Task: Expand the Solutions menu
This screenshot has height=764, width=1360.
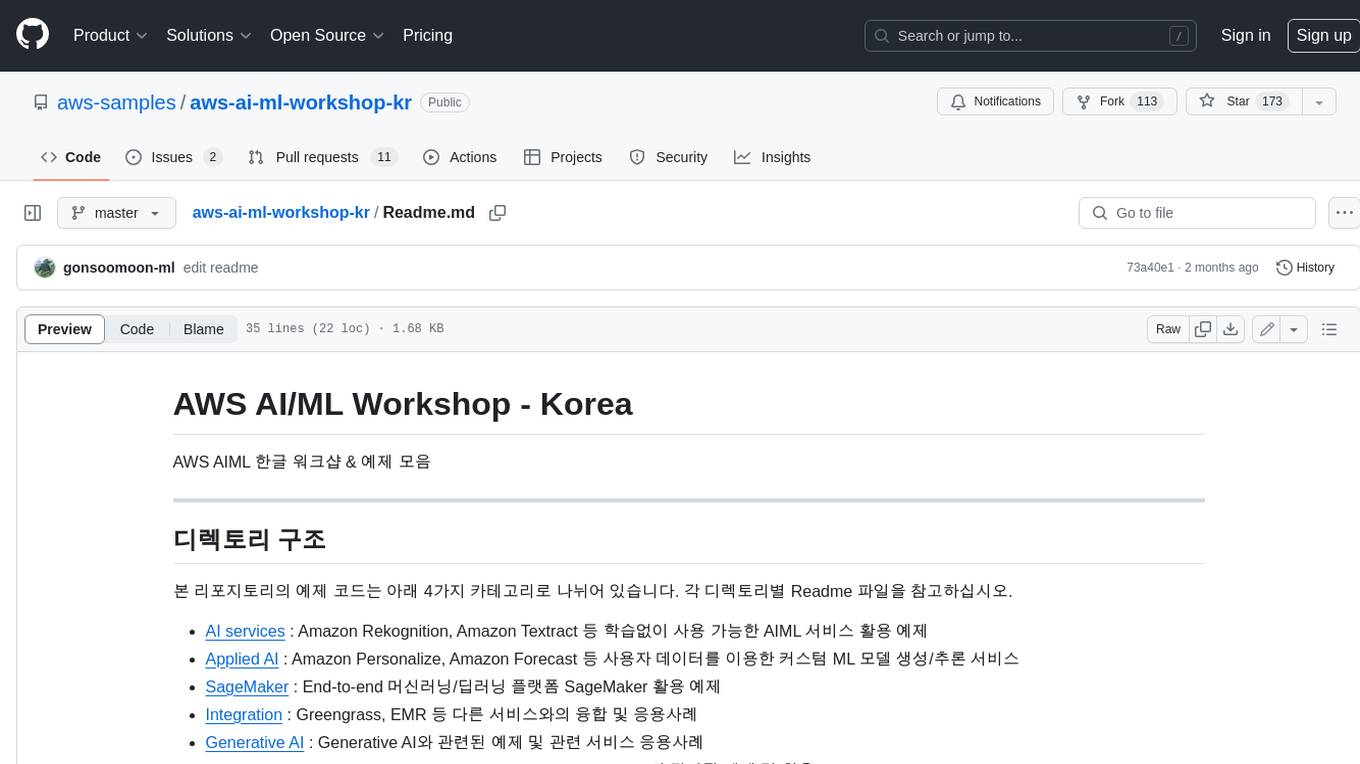Action: 209,35
